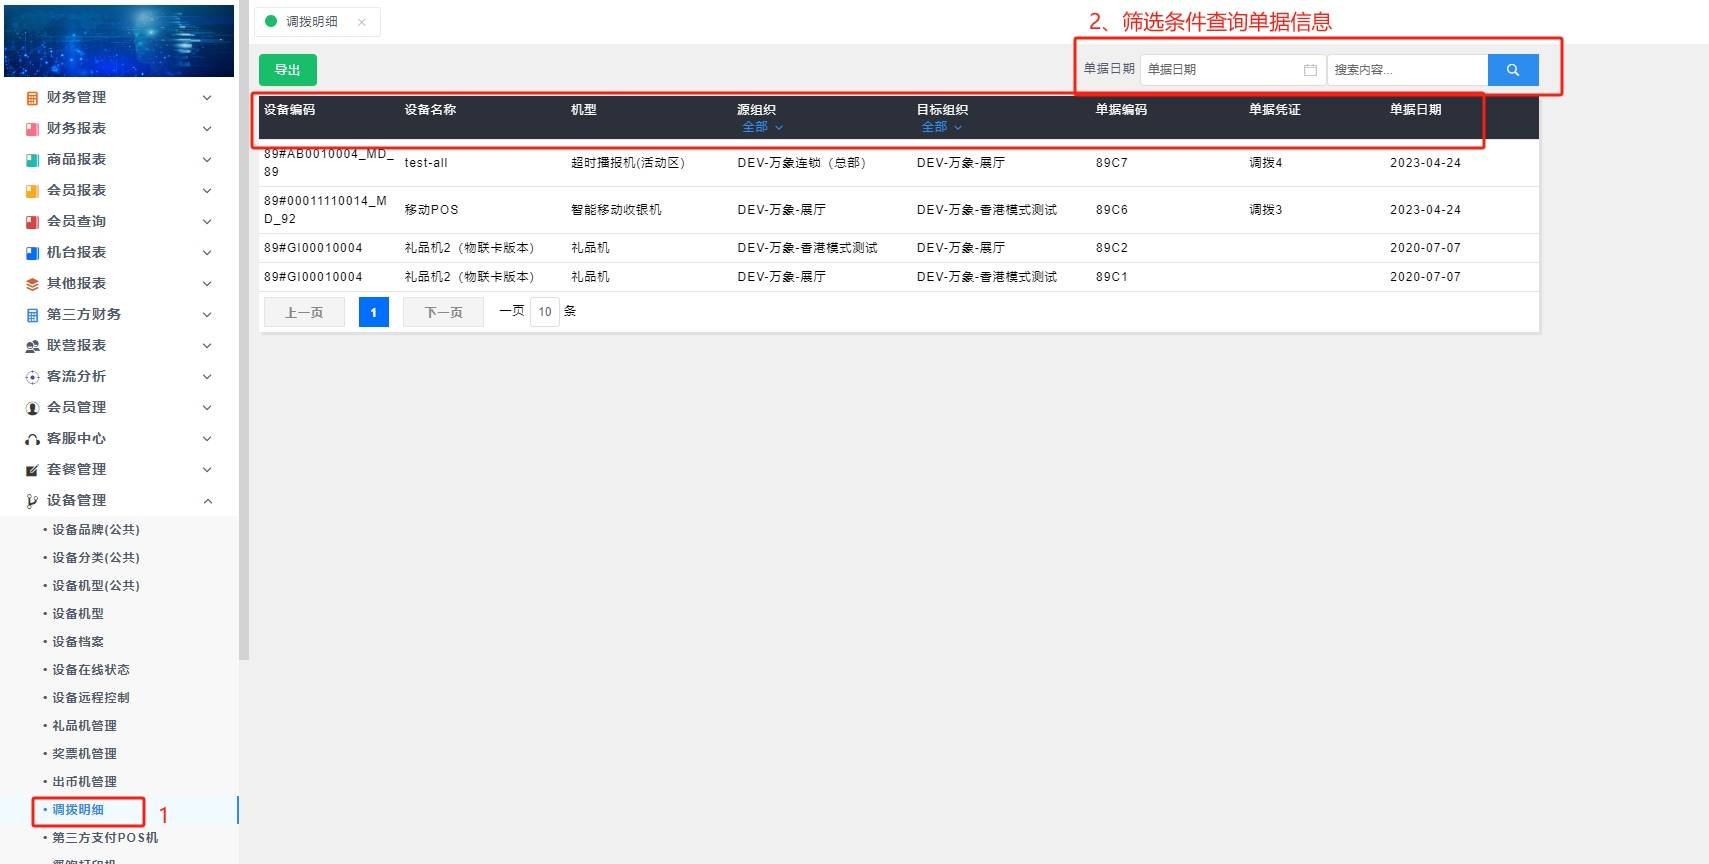1709x864 pixels.
Task: Click the 上一页 pagination button
Action: [x=304, y=312]
